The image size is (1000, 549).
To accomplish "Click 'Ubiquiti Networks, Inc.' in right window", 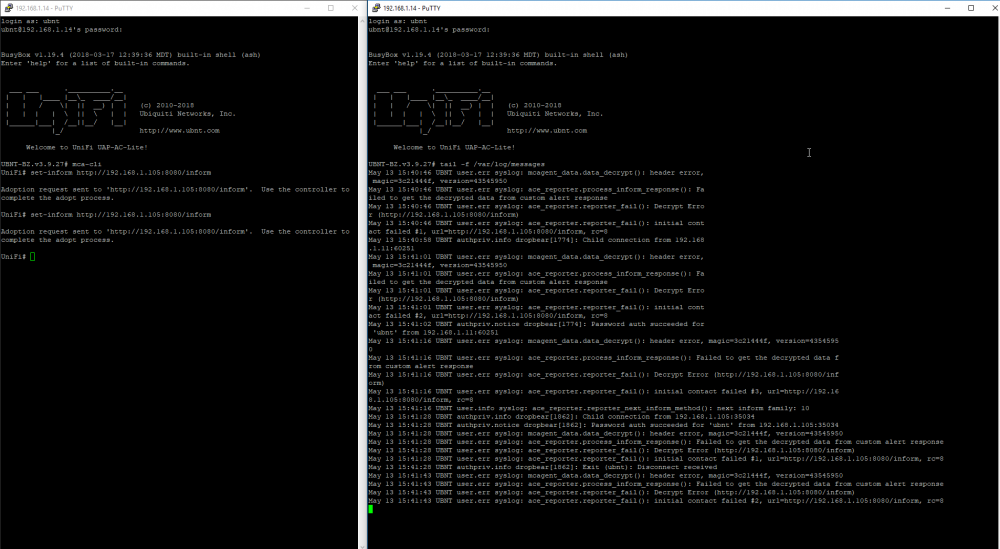I will (555, 113).
